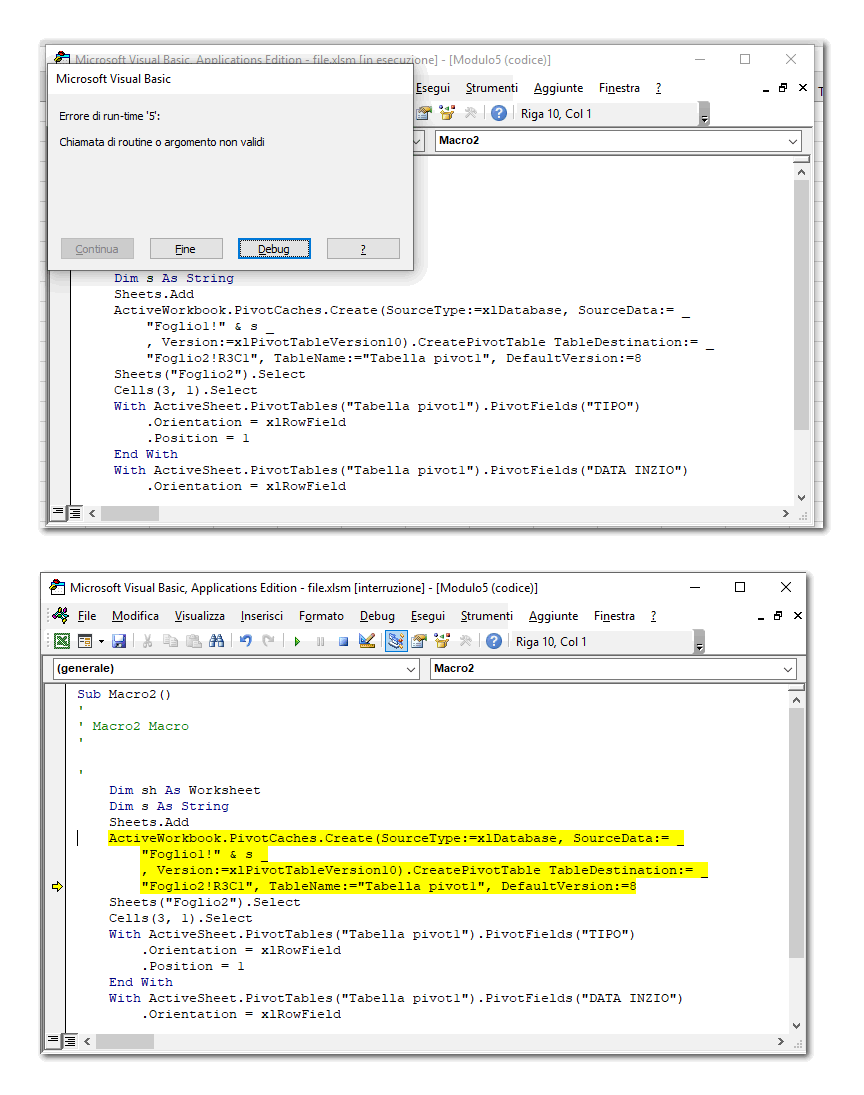Viewport: 864px width, 1095px height.
Task: Expand toolbar options arrow in upper window
Action: click(704, 114)
